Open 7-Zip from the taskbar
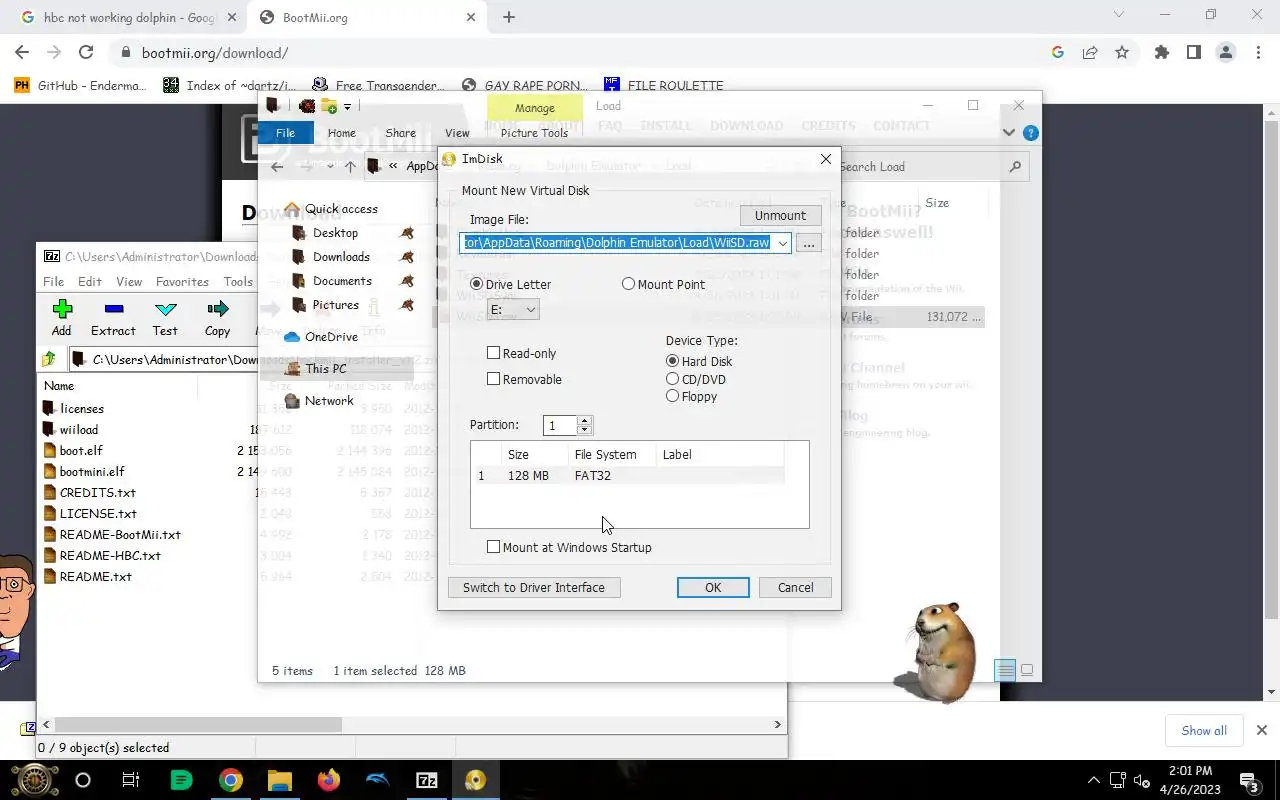 [427, 780]
